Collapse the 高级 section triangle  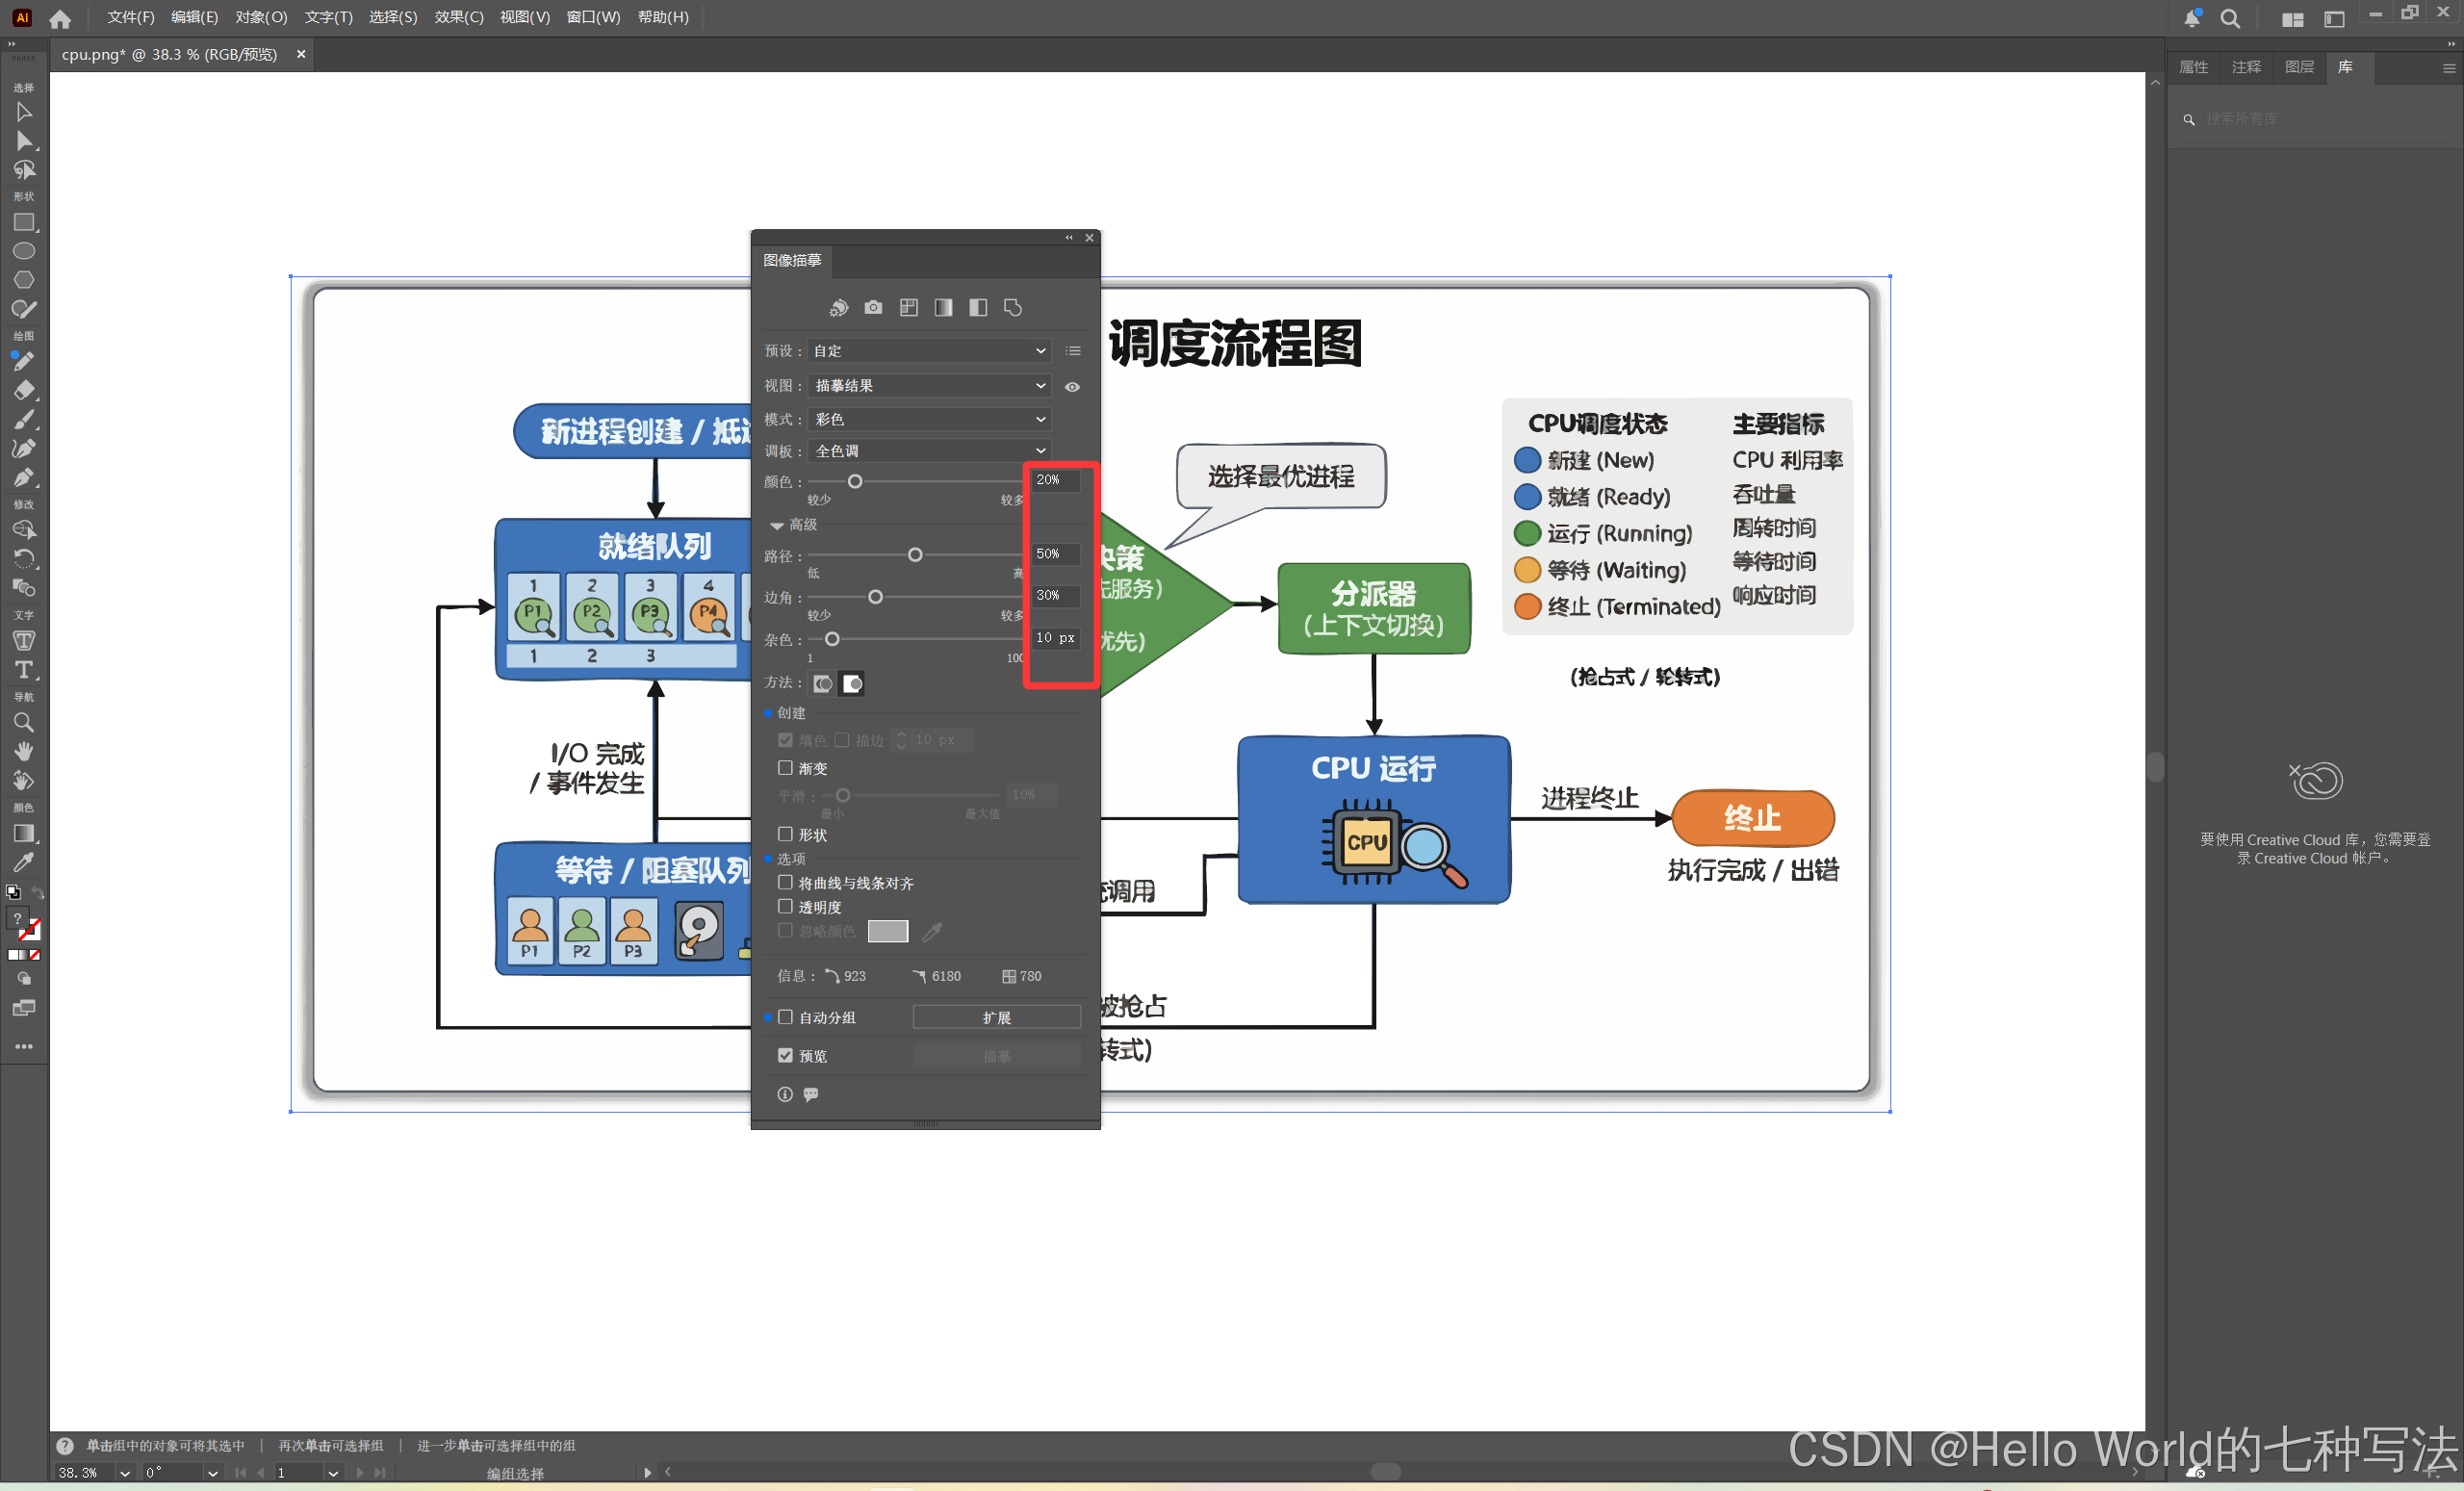tap(777, 525)
